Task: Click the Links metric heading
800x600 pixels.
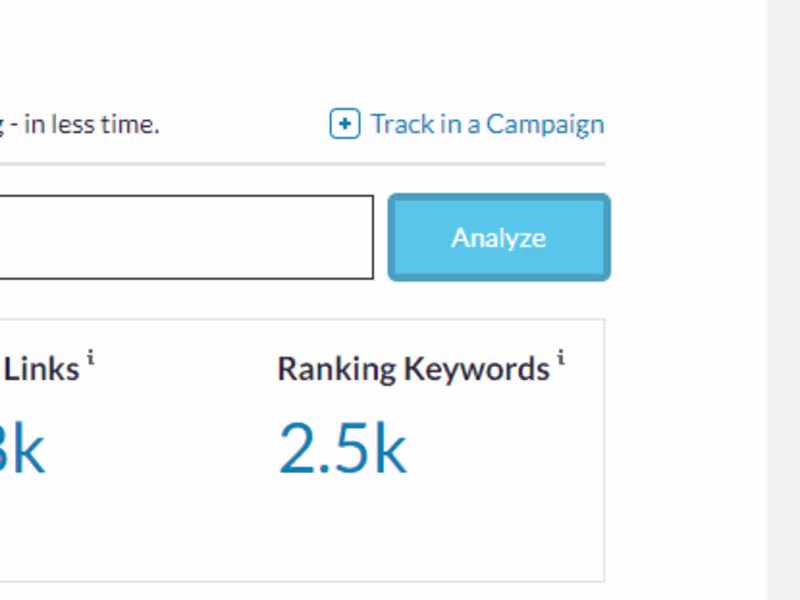Action: (41, 369)
